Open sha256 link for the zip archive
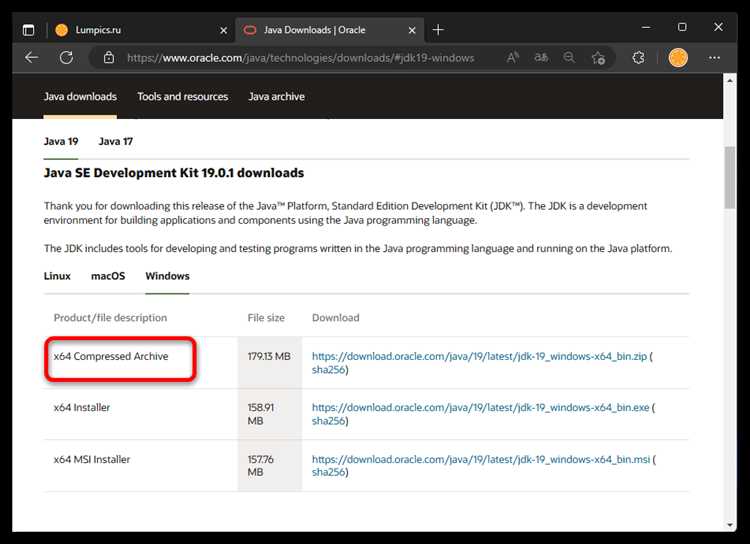 click(328, 370)
